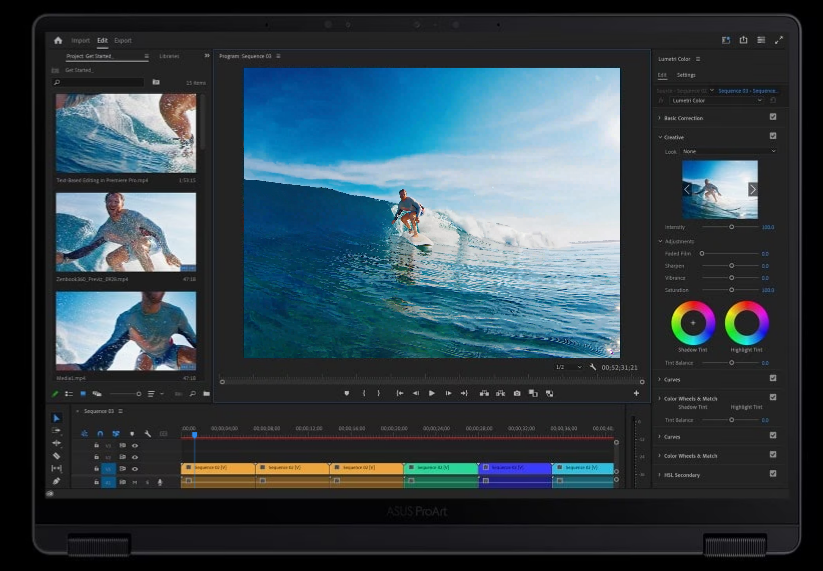Open the Libraries panel tab
The image size is (823, 571).
(169, 56)
